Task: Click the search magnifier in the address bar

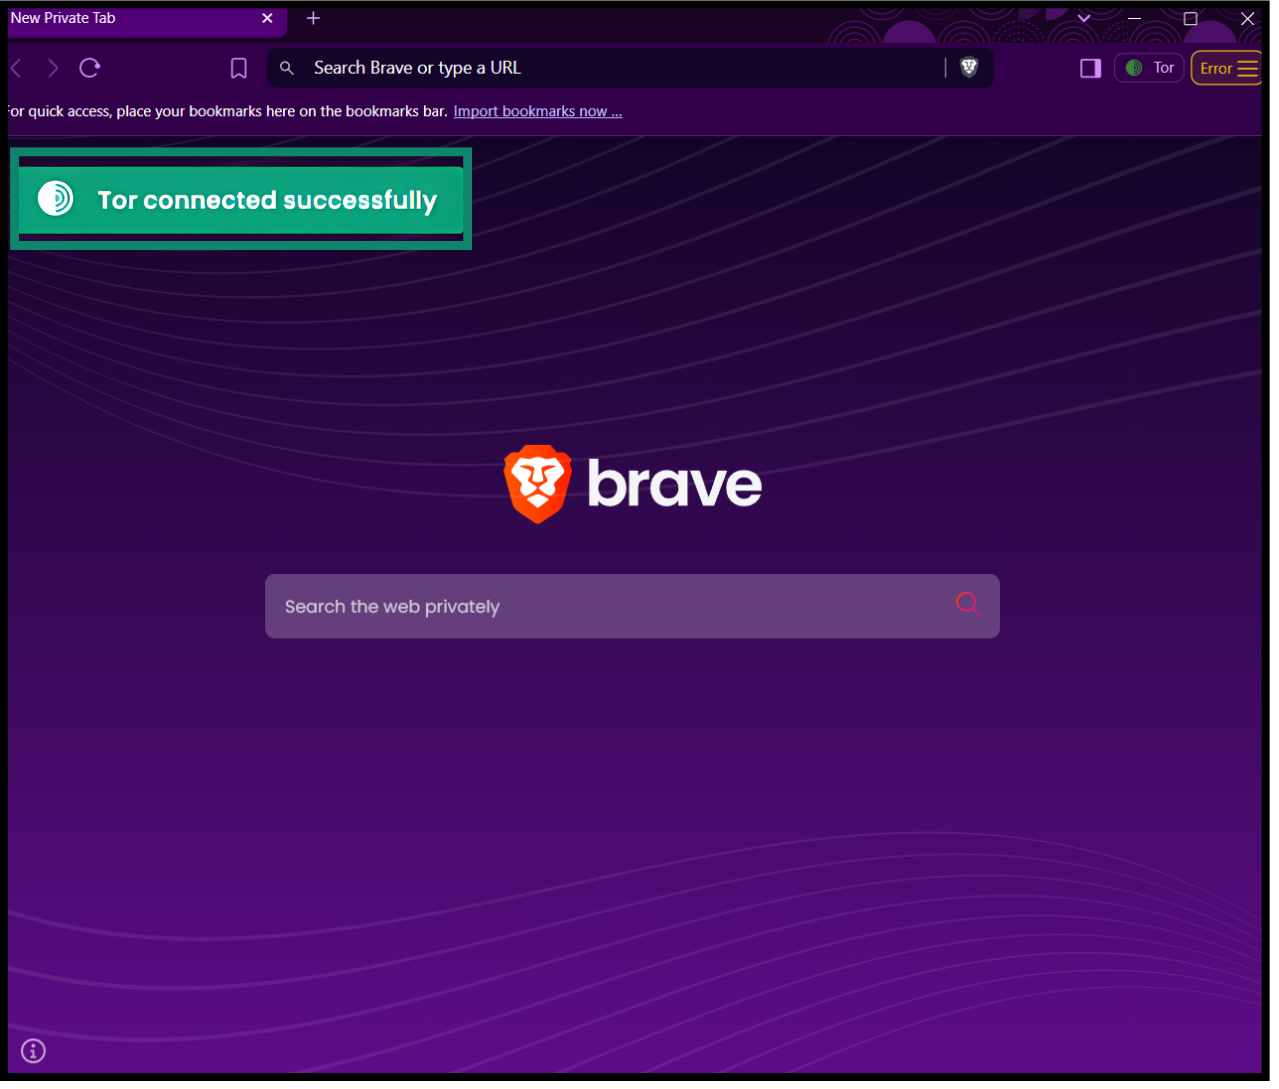Action: (287, 68)
